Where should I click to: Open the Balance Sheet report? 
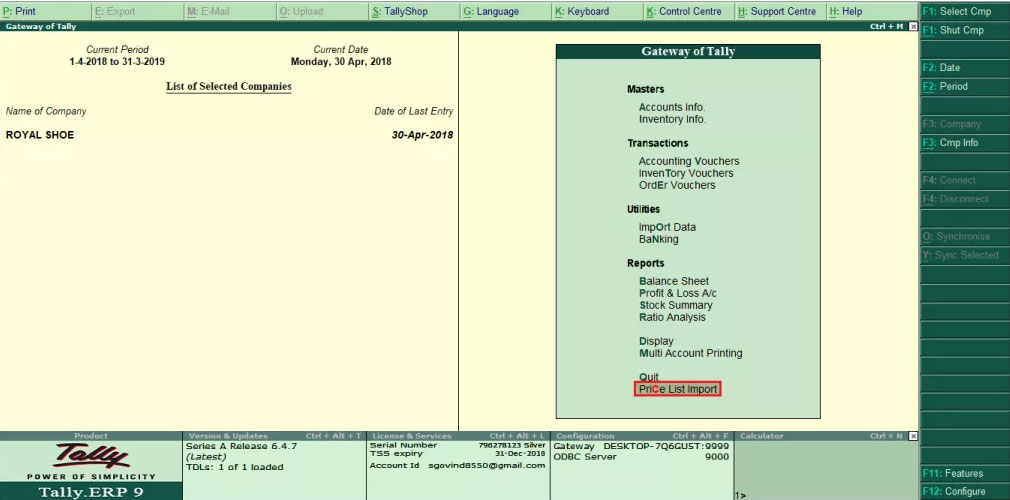pyautogui.click(x=674, y=282)
